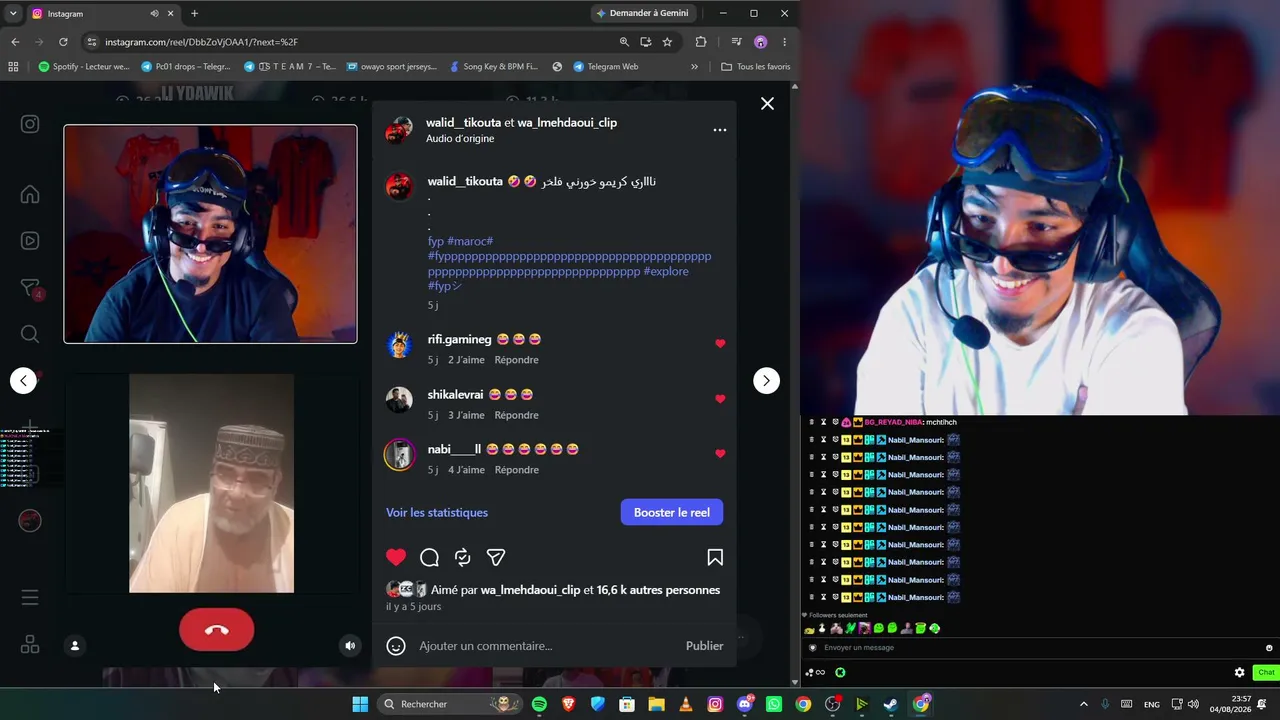Go to the next reel arrow
This screenshot has width=1280, height=720.
766,380
